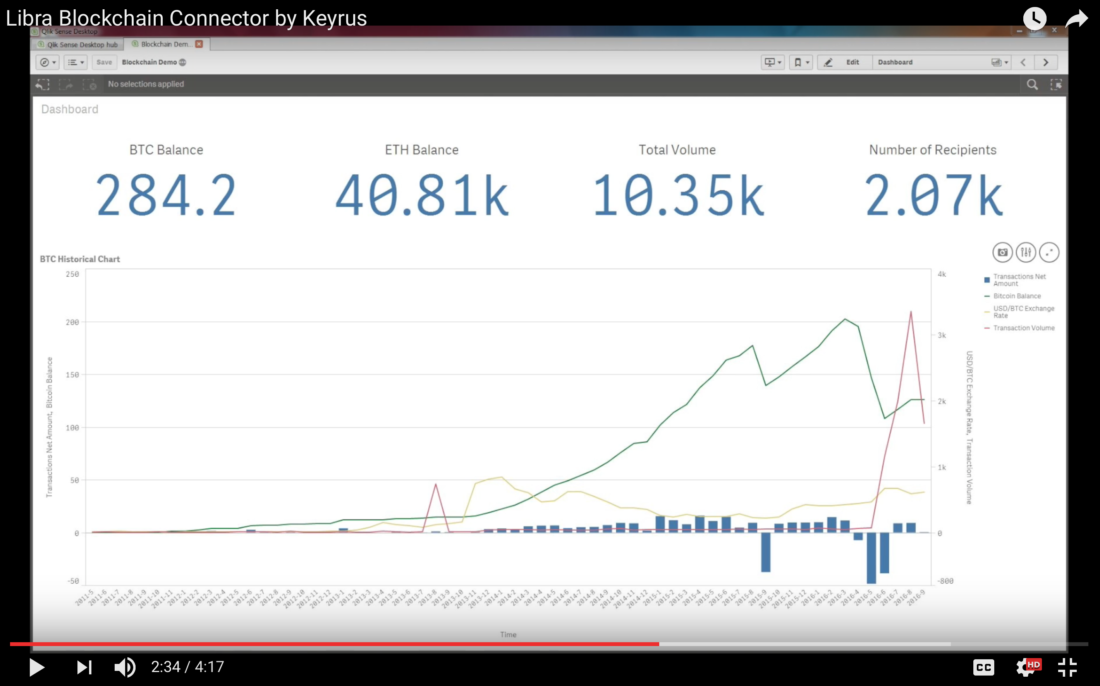Open YouTube video settings gear
Screen dimensions: 1100x686
tap(1027, 667)
